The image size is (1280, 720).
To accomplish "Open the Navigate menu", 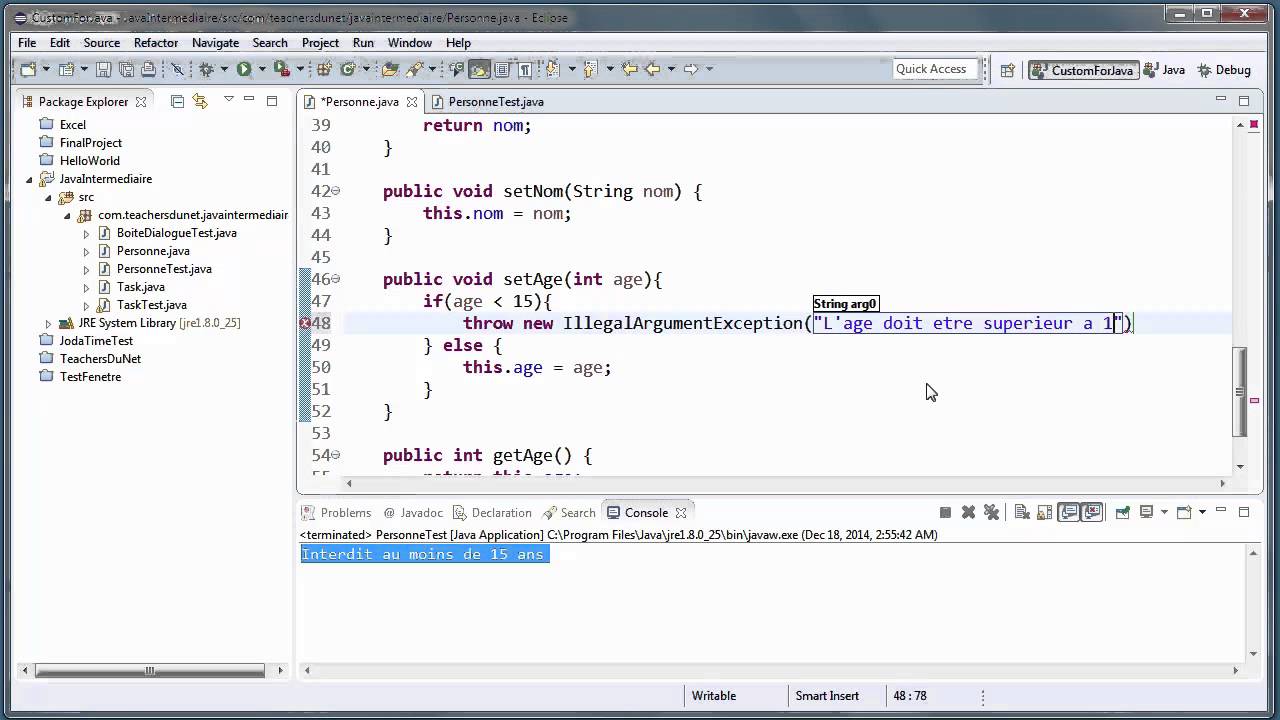I will [215, 43].
